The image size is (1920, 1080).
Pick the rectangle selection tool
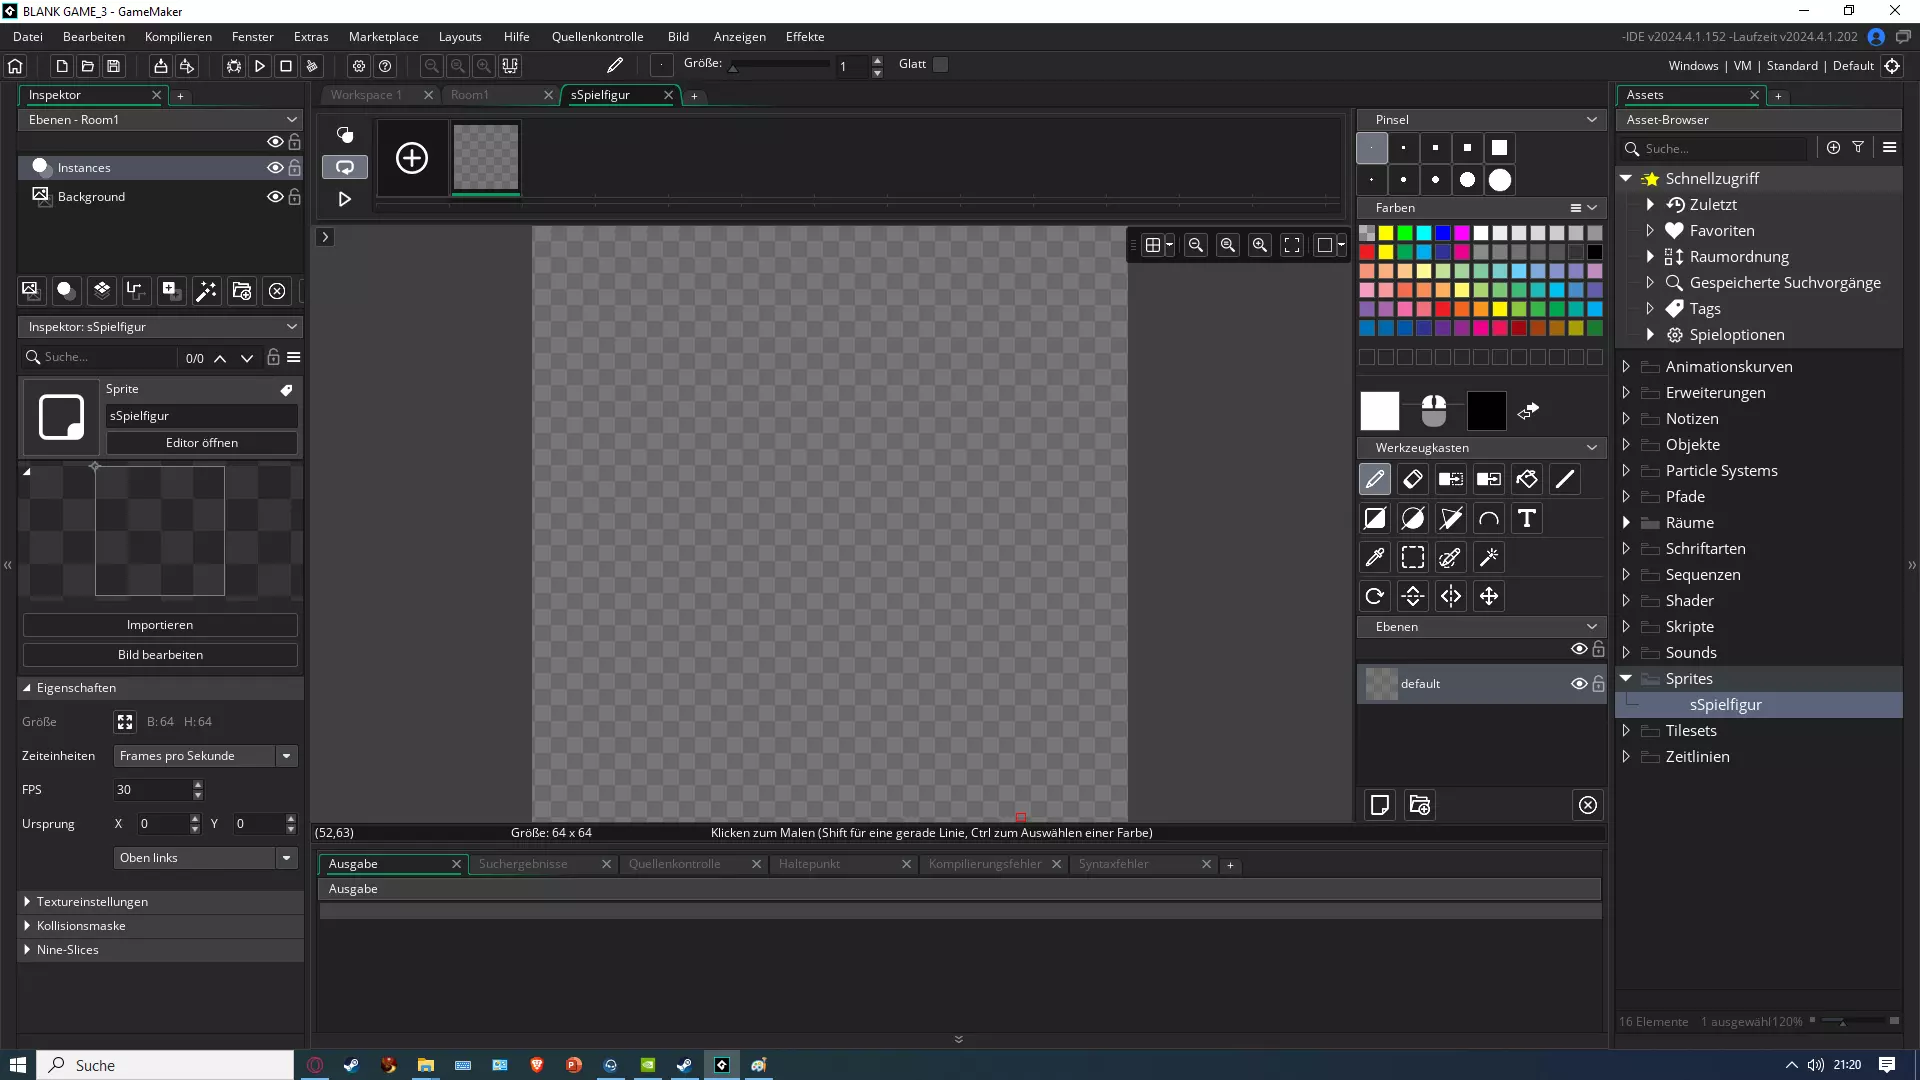[1413, 558]
